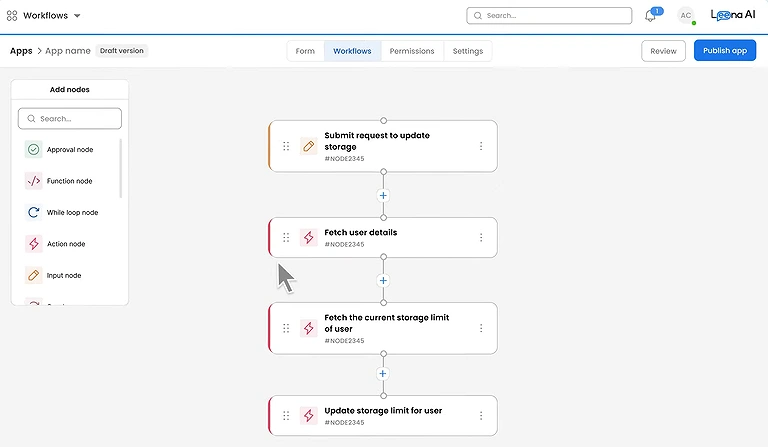Open options menu of Fetch user details
Screen dimensions: 768x447
pyautogui.click(x=481, y=237)
